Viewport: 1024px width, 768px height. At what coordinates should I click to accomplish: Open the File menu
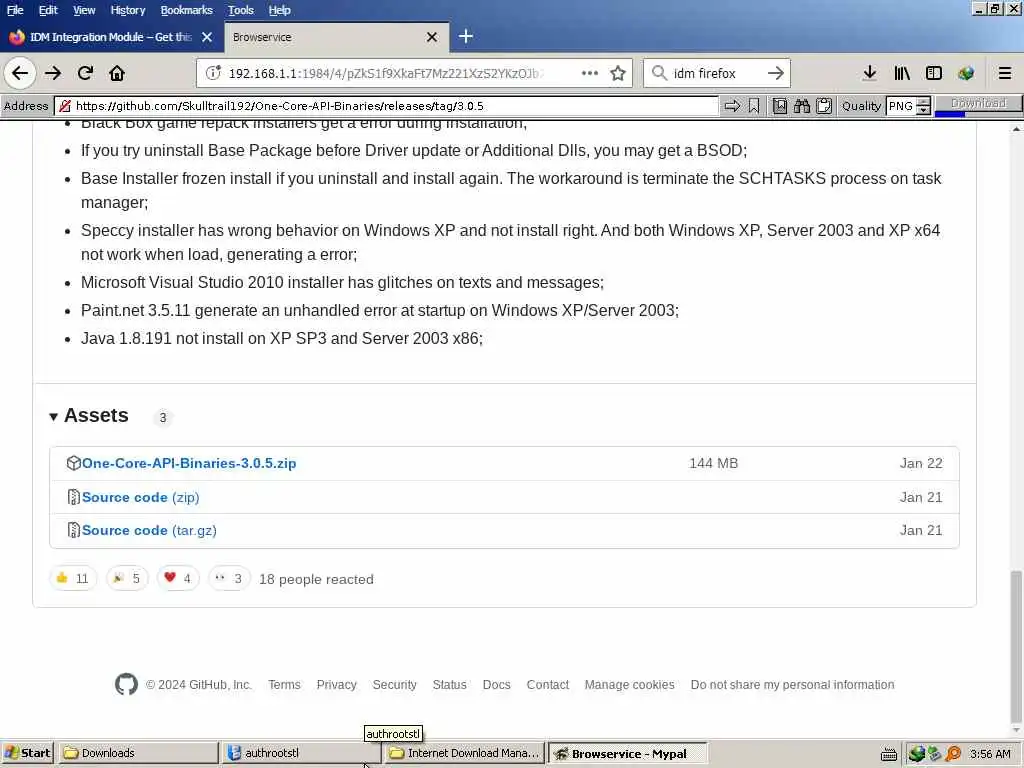[15, 10]
